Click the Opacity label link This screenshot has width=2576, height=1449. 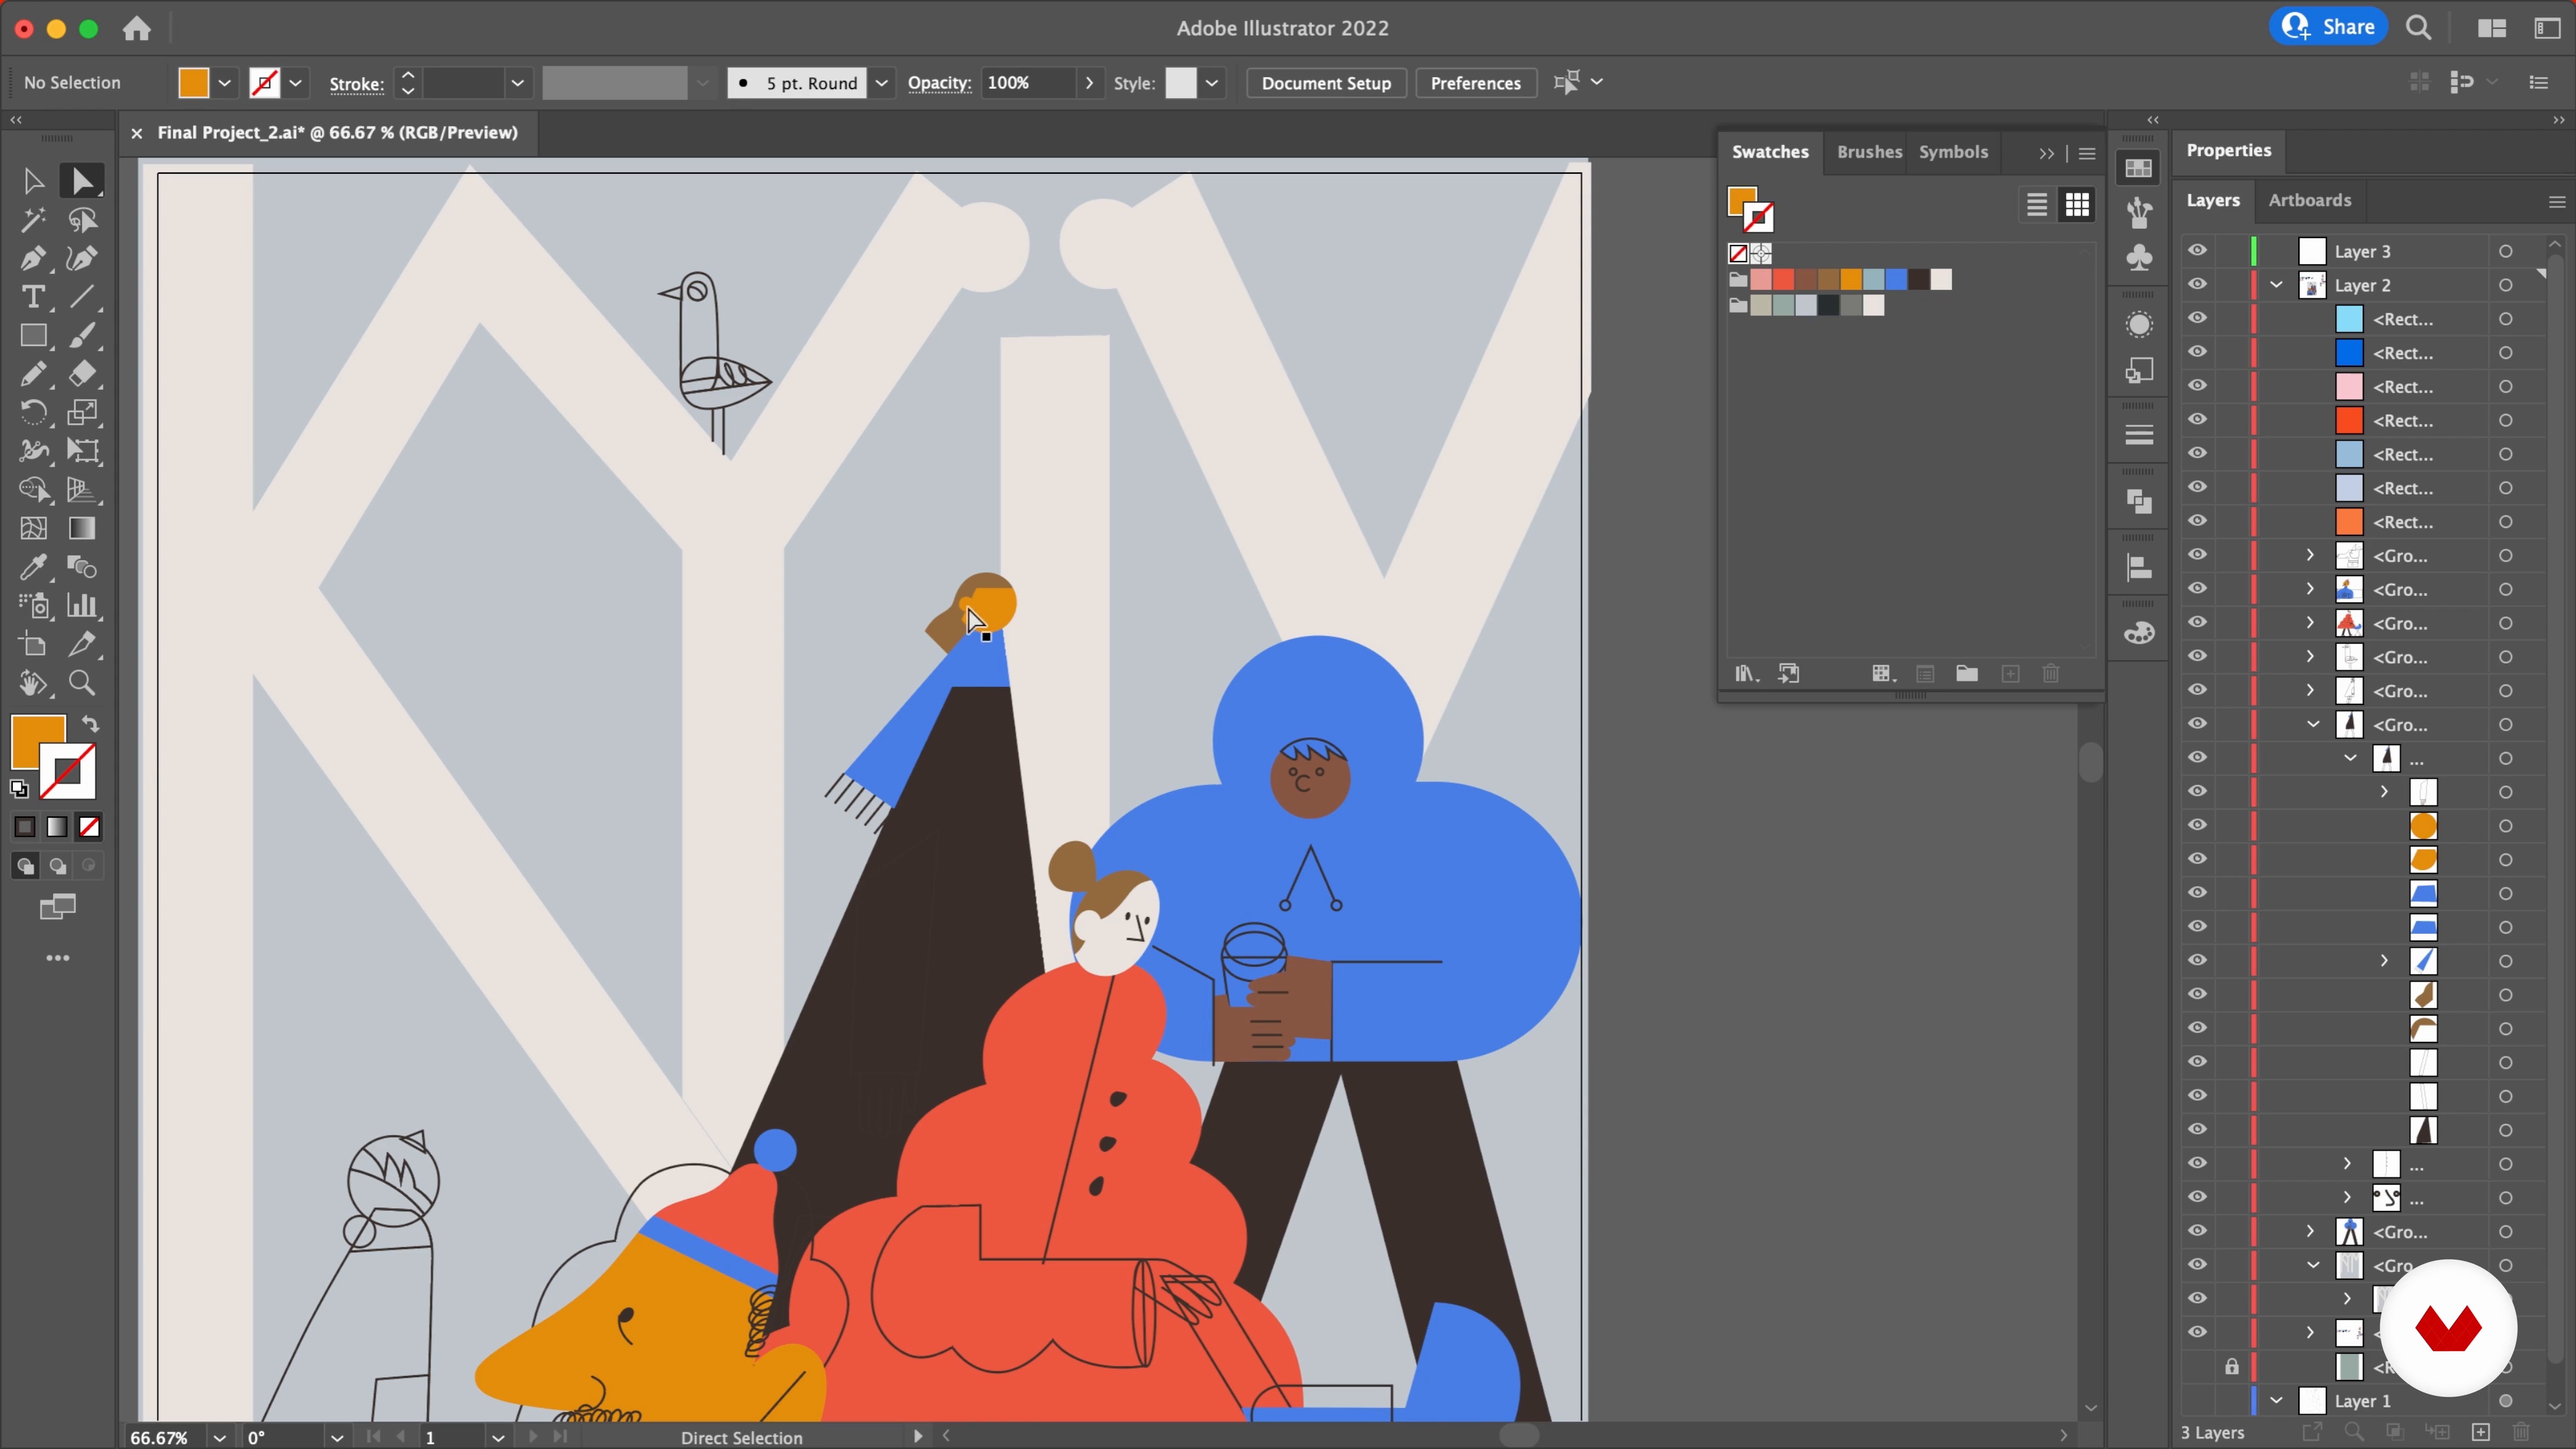pos(939,83)
